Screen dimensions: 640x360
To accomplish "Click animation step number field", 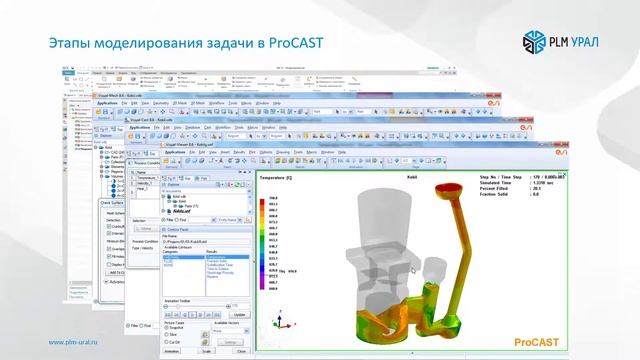I will tap(240, 306).
